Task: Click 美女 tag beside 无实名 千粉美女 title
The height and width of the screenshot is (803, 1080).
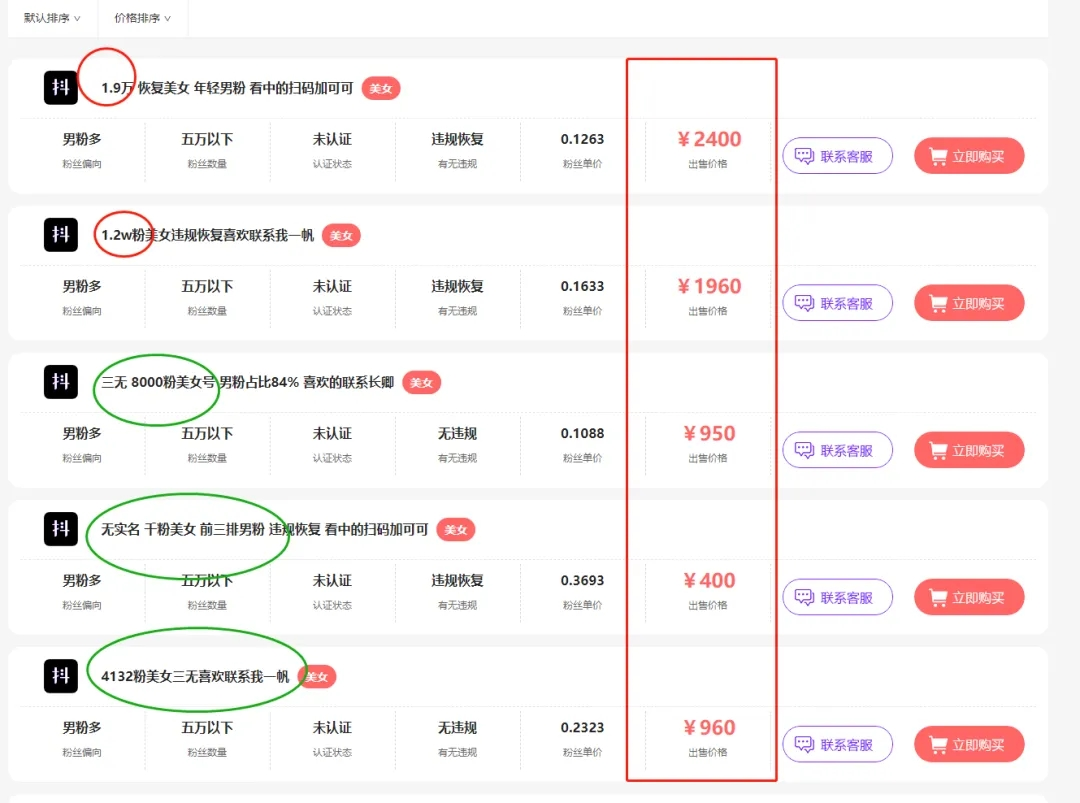Action: pos(456,530)
